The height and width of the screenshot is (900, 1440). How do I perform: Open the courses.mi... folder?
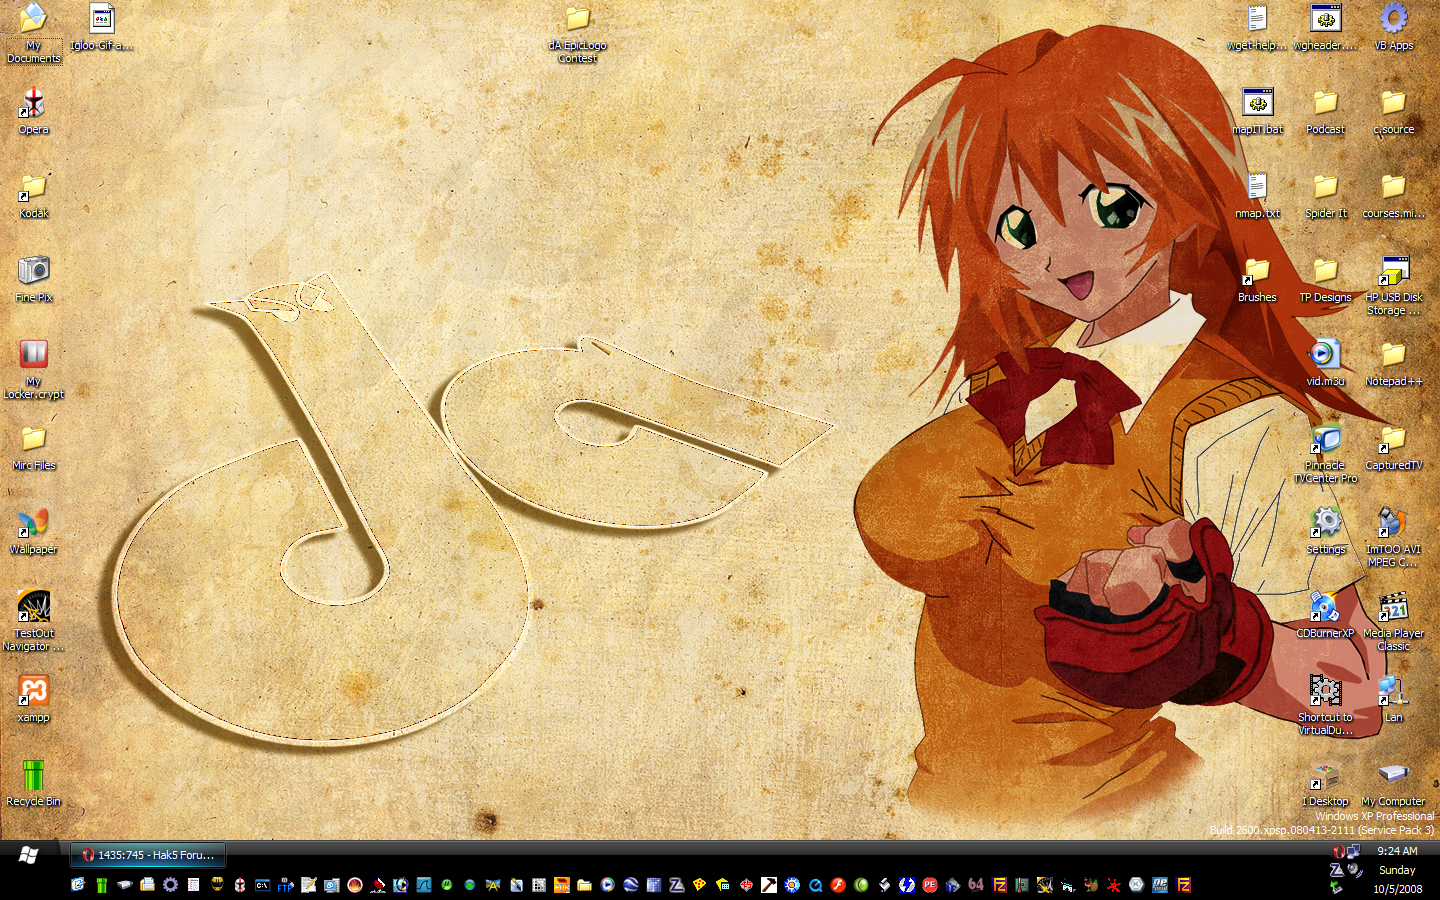(1393, 195)
